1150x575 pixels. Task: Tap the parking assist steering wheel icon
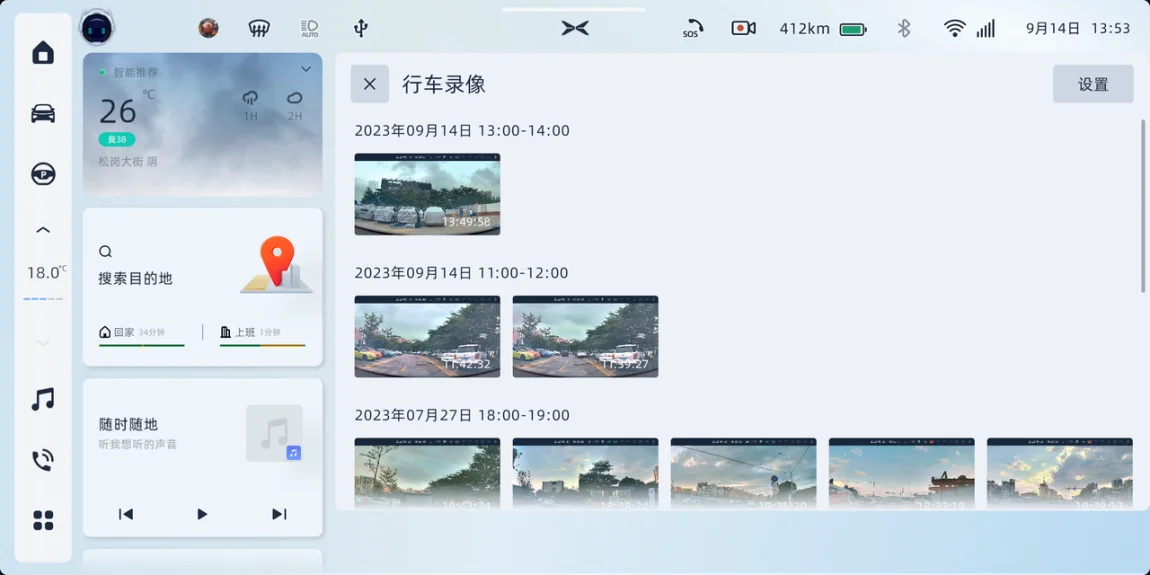[43, 174]
